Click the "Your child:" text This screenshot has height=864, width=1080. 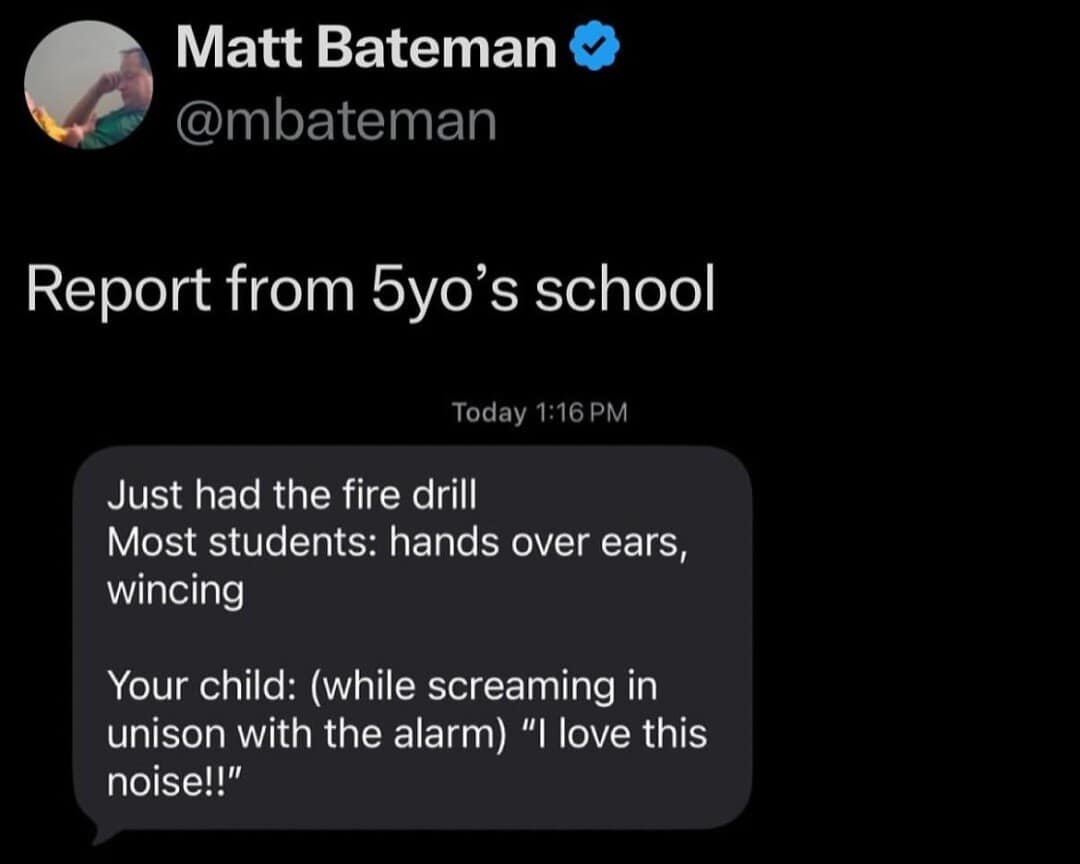click(x=200, y=686)
